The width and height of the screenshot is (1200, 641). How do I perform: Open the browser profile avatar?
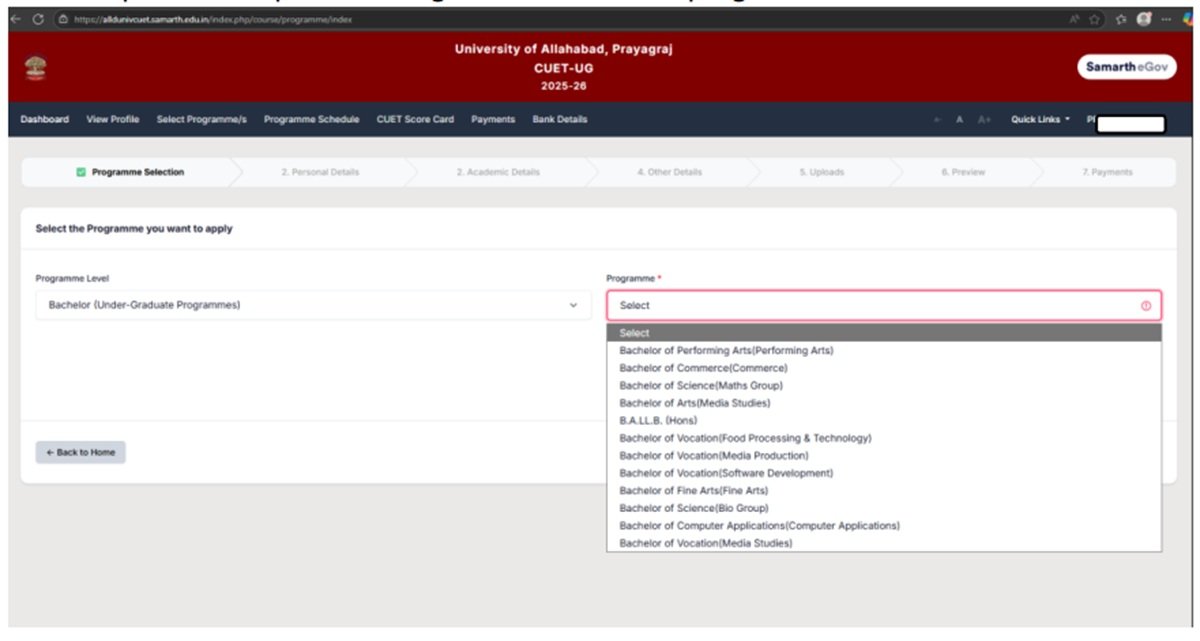click(1144, 20)
